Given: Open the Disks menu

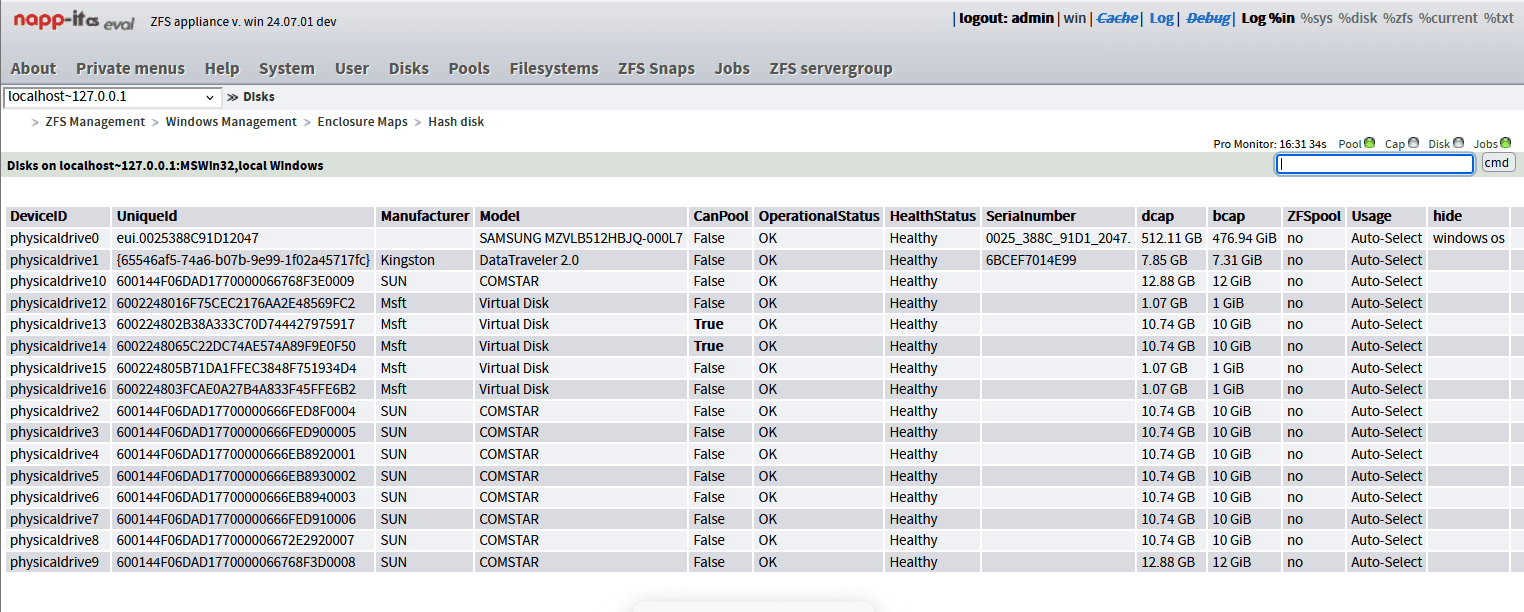Looking at the screenshot, I should 409,68.
